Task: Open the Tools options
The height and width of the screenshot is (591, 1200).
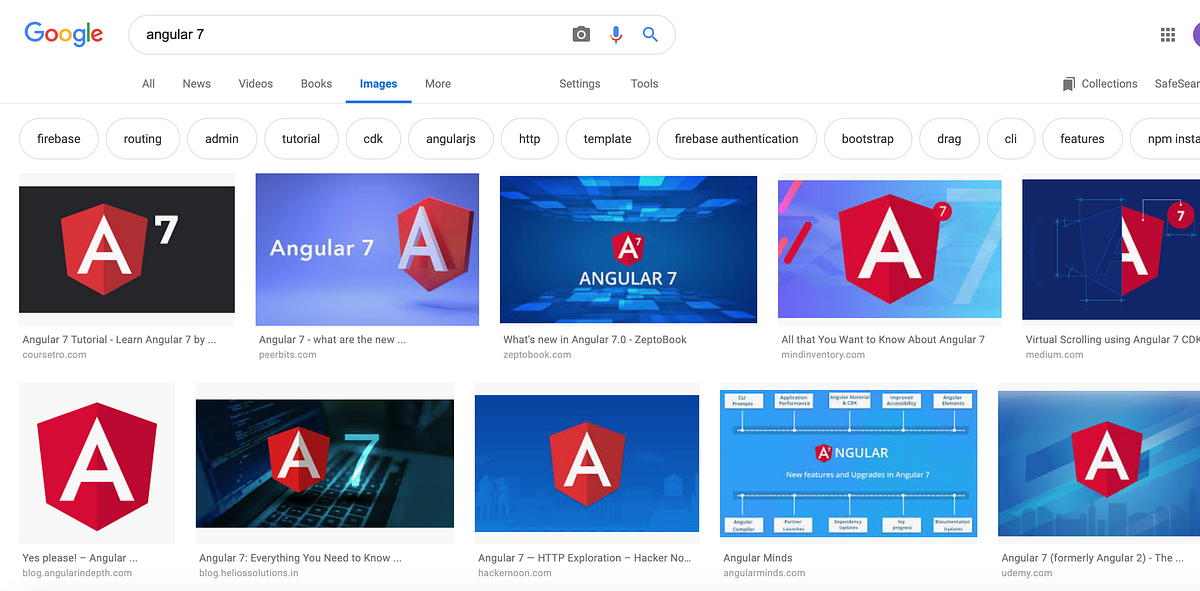Action: click(643, 84)
